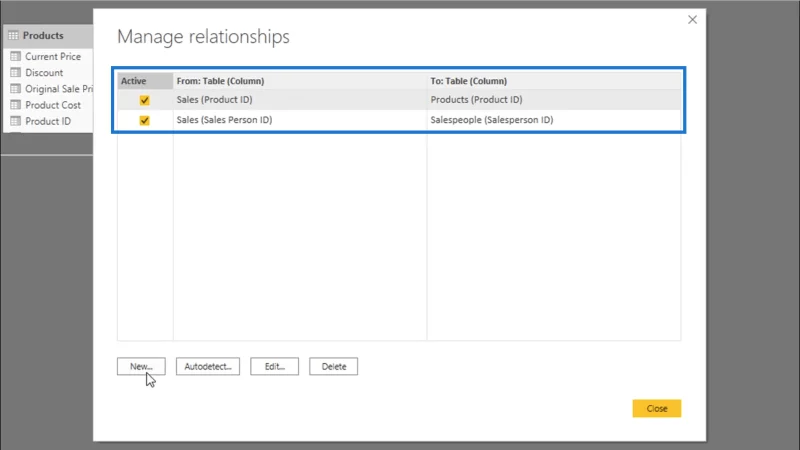Screen dimensions: 800x450
Task: Click the Product ID column icon
Action: click(16, 121)
